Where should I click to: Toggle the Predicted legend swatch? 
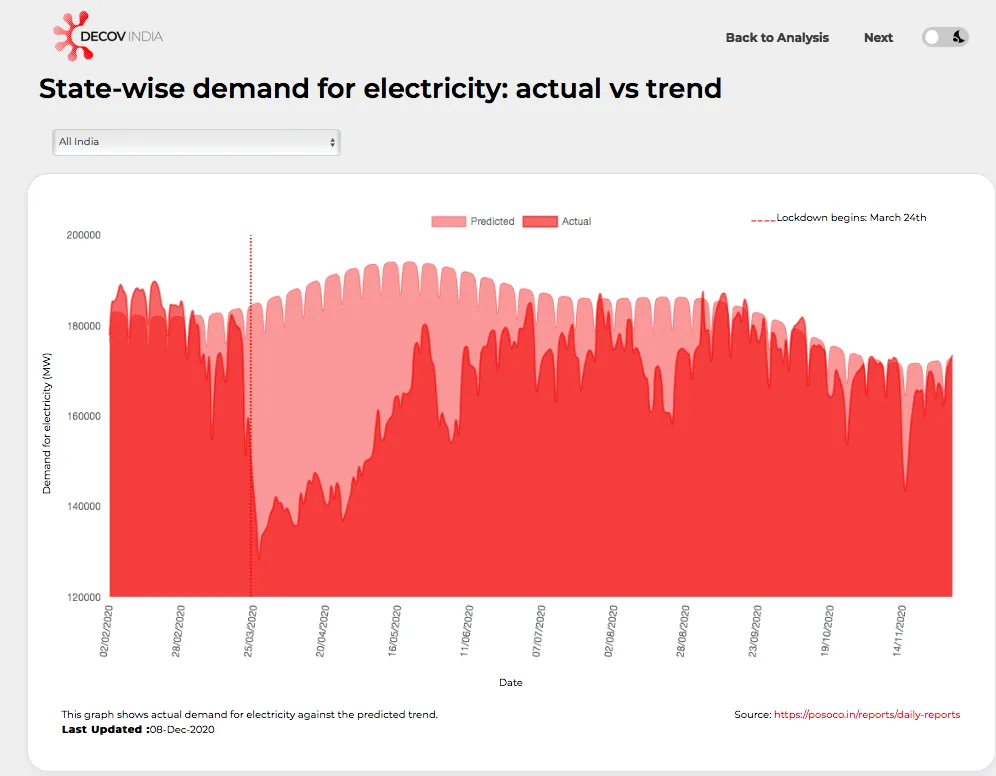pos(448,222)
